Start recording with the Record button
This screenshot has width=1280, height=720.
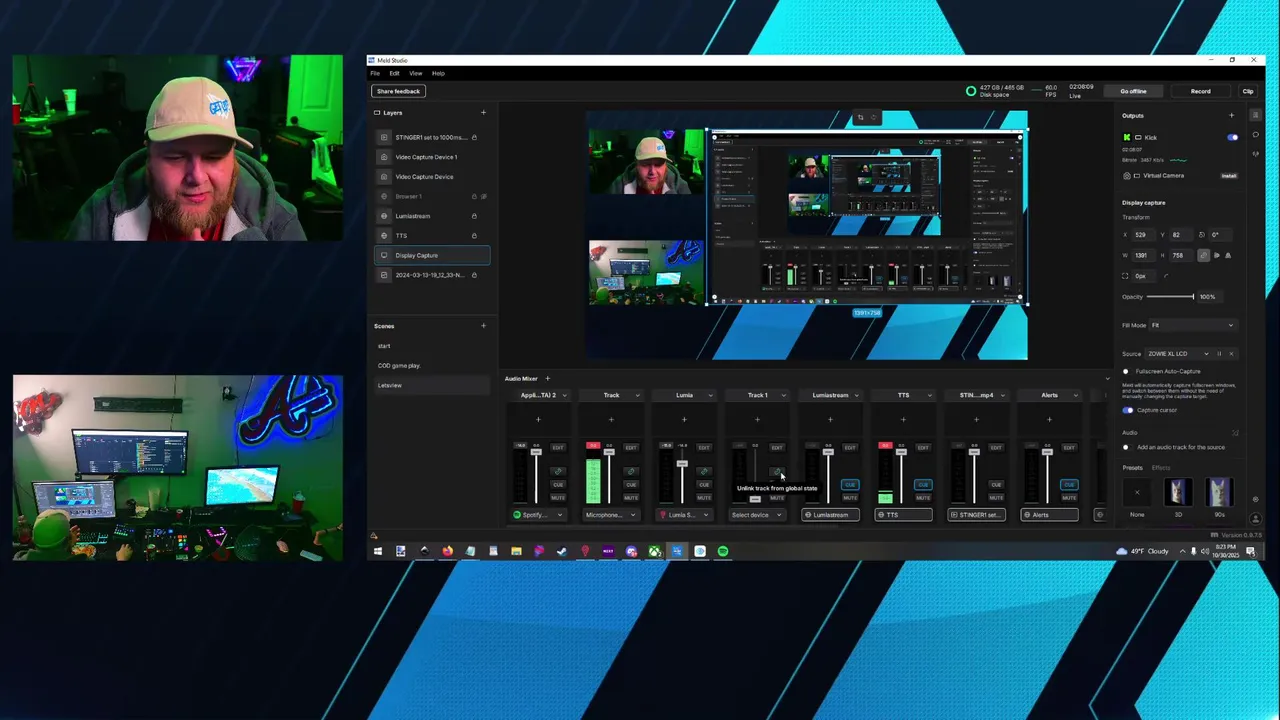1200,91
